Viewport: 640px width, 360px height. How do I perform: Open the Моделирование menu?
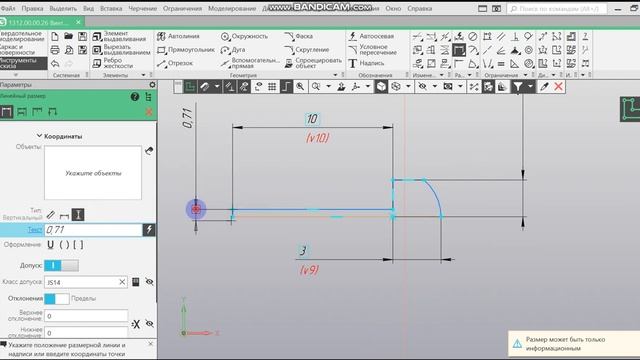pyautogui.click(x=232, y=8)
